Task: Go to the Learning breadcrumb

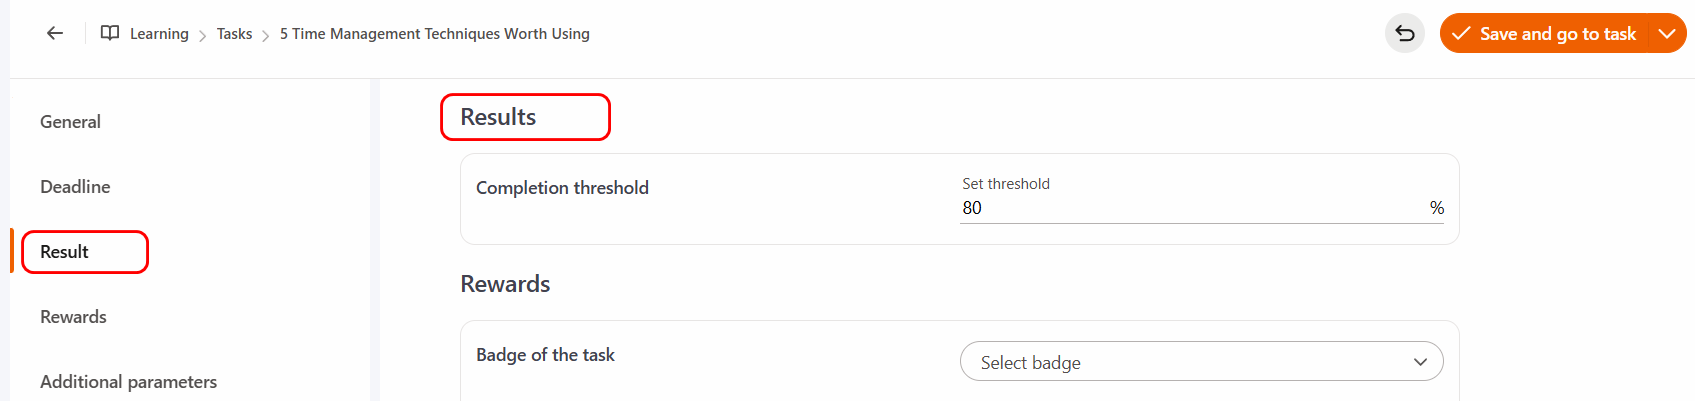Action: point(159,34)
